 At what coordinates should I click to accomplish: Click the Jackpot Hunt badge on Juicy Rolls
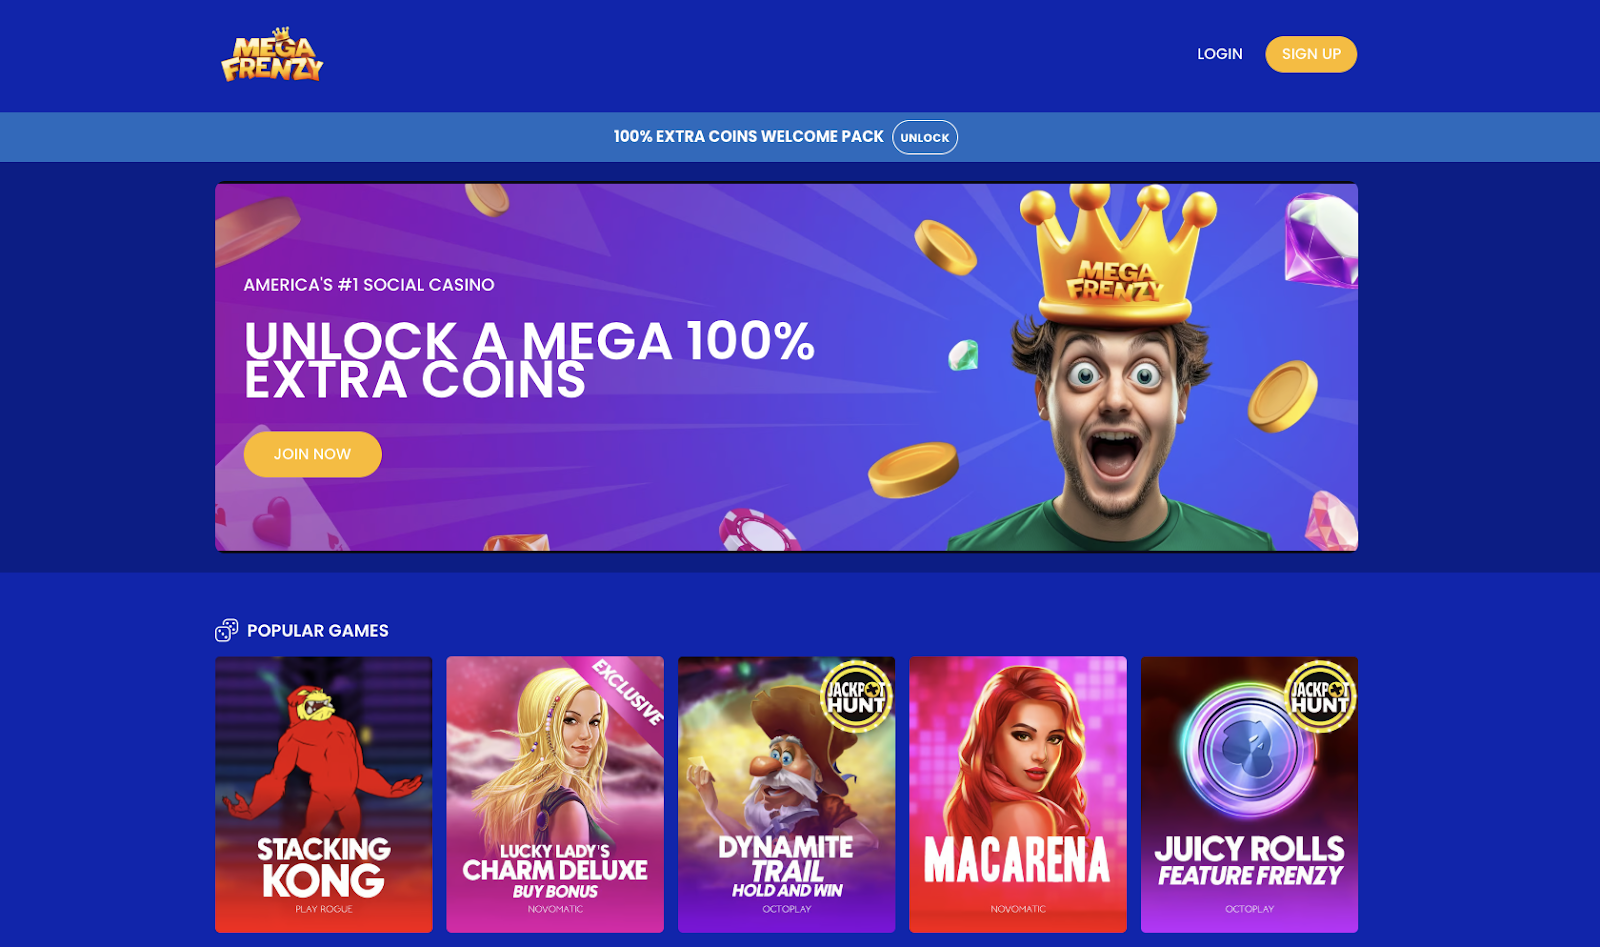tap(1320, 696)
